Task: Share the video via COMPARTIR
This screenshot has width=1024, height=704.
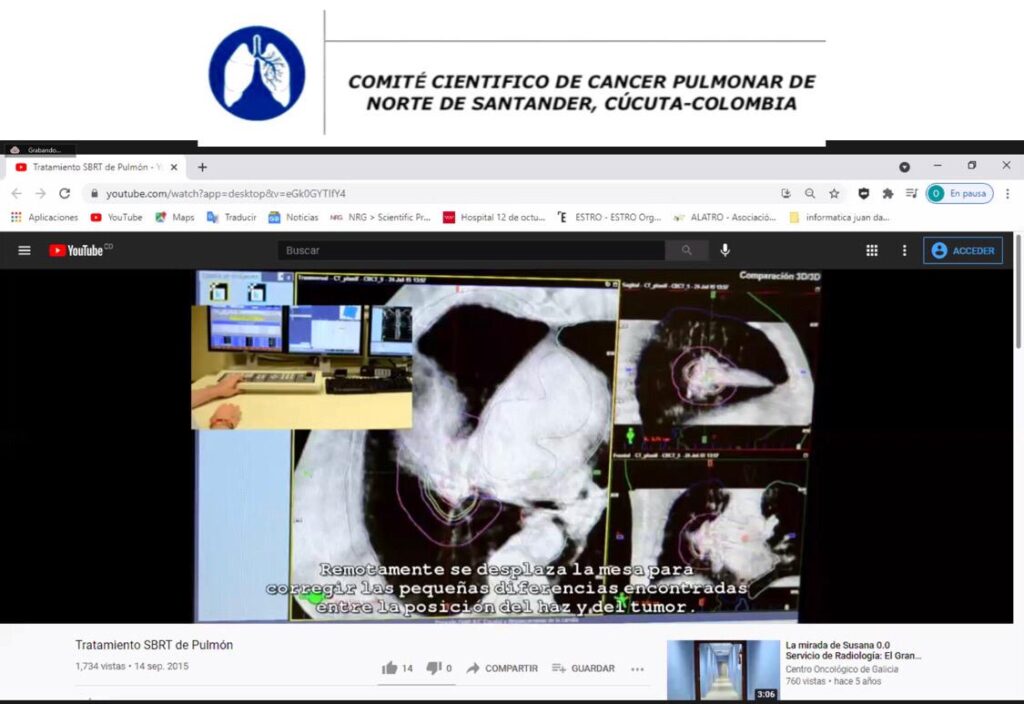Action: click(502, 668)
